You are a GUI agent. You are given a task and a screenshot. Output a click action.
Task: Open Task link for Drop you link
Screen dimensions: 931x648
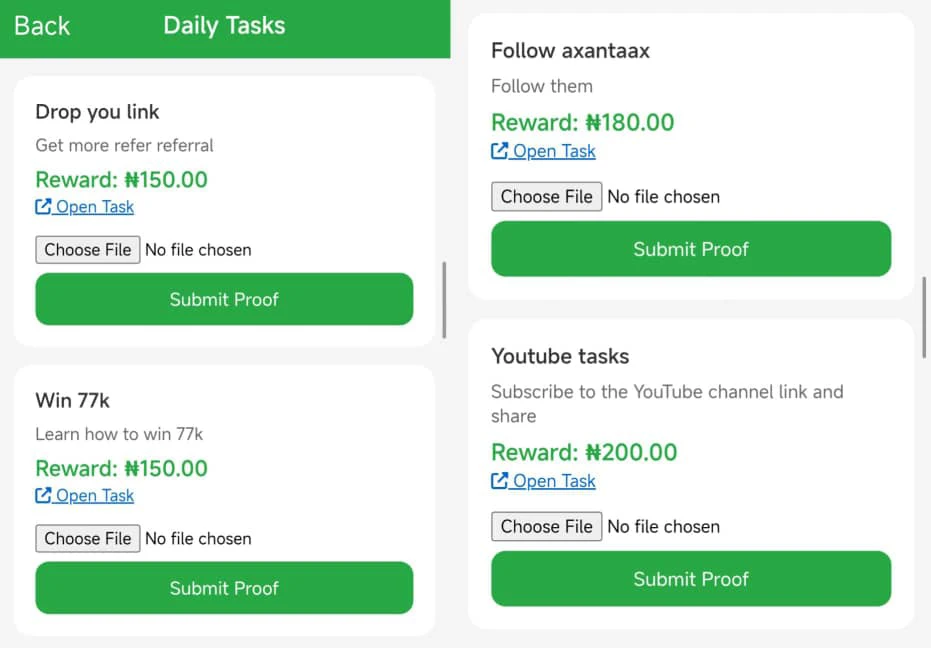(94, 207)
